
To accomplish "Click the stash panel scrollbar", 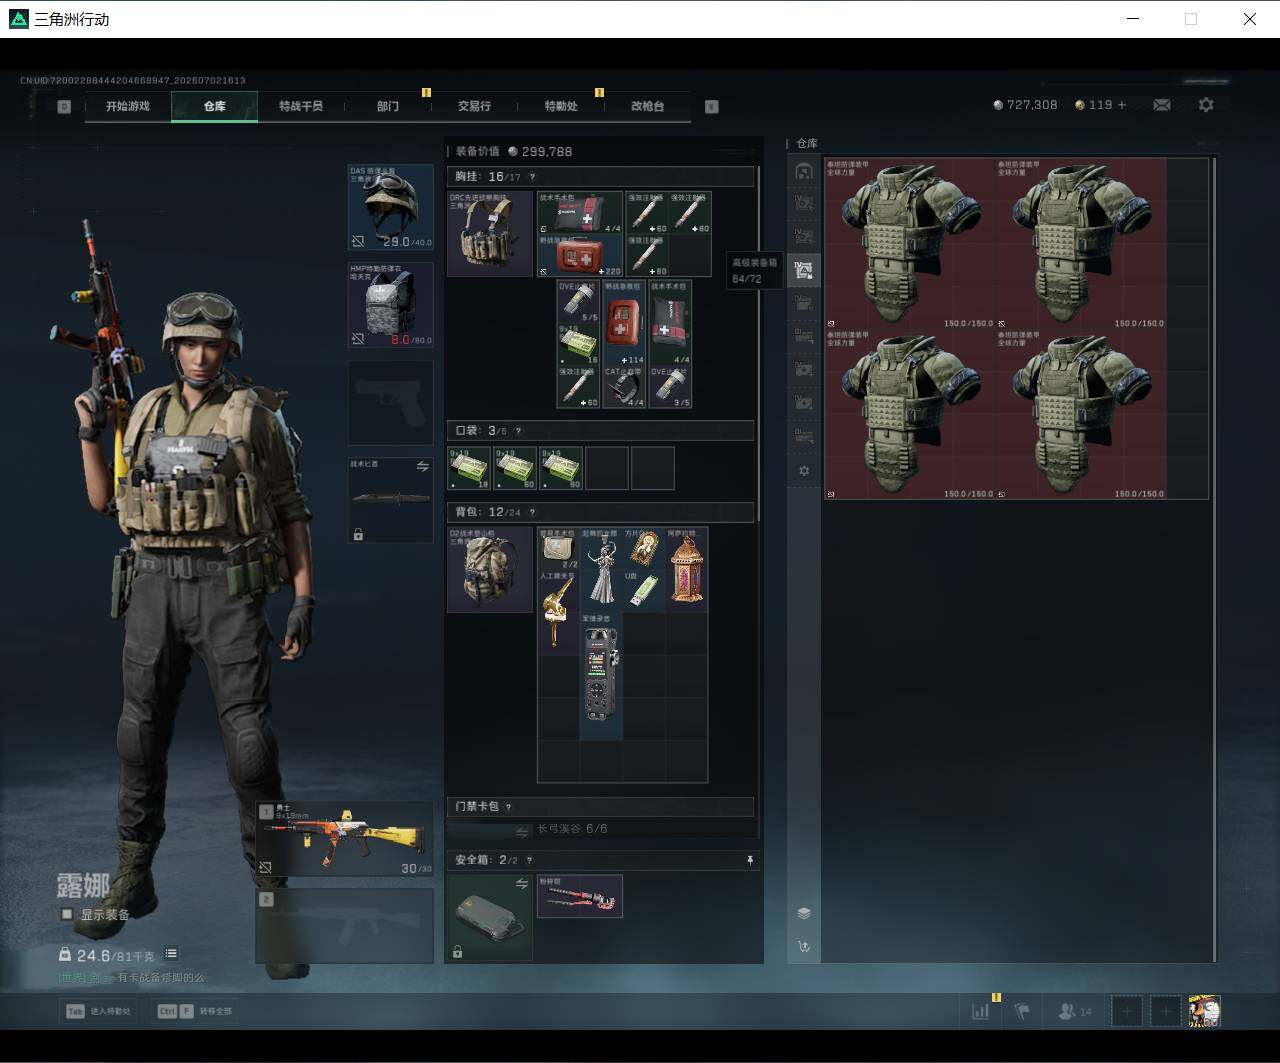I will point(1214,558).
